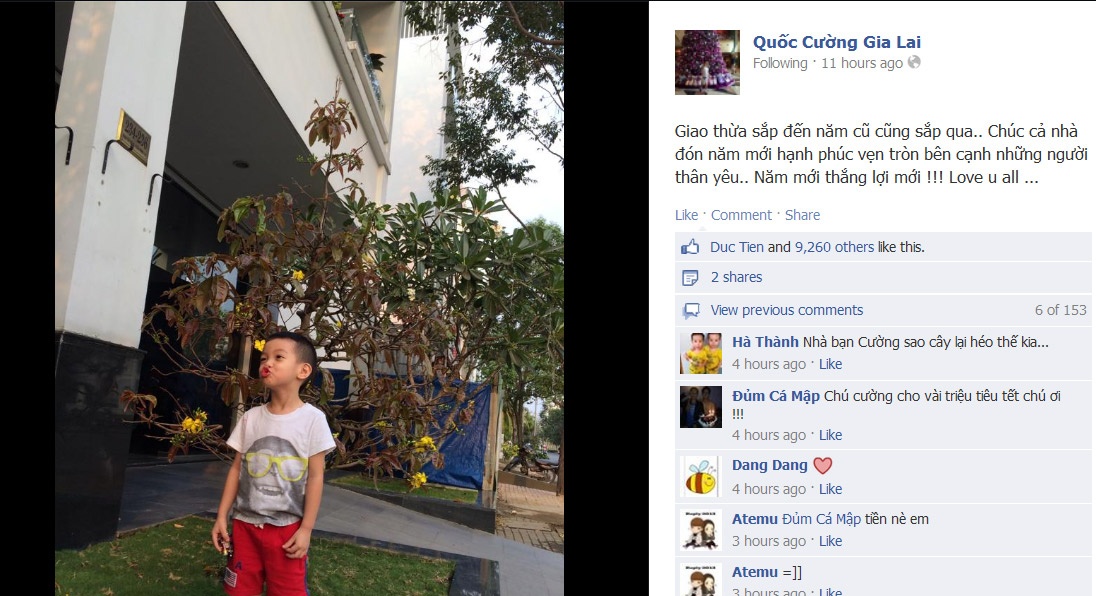Image resolution: width=1096 pixels, height=596 pixels.
Task: Open Duc Tien's profile link
Action: click(x=736, y=247)
